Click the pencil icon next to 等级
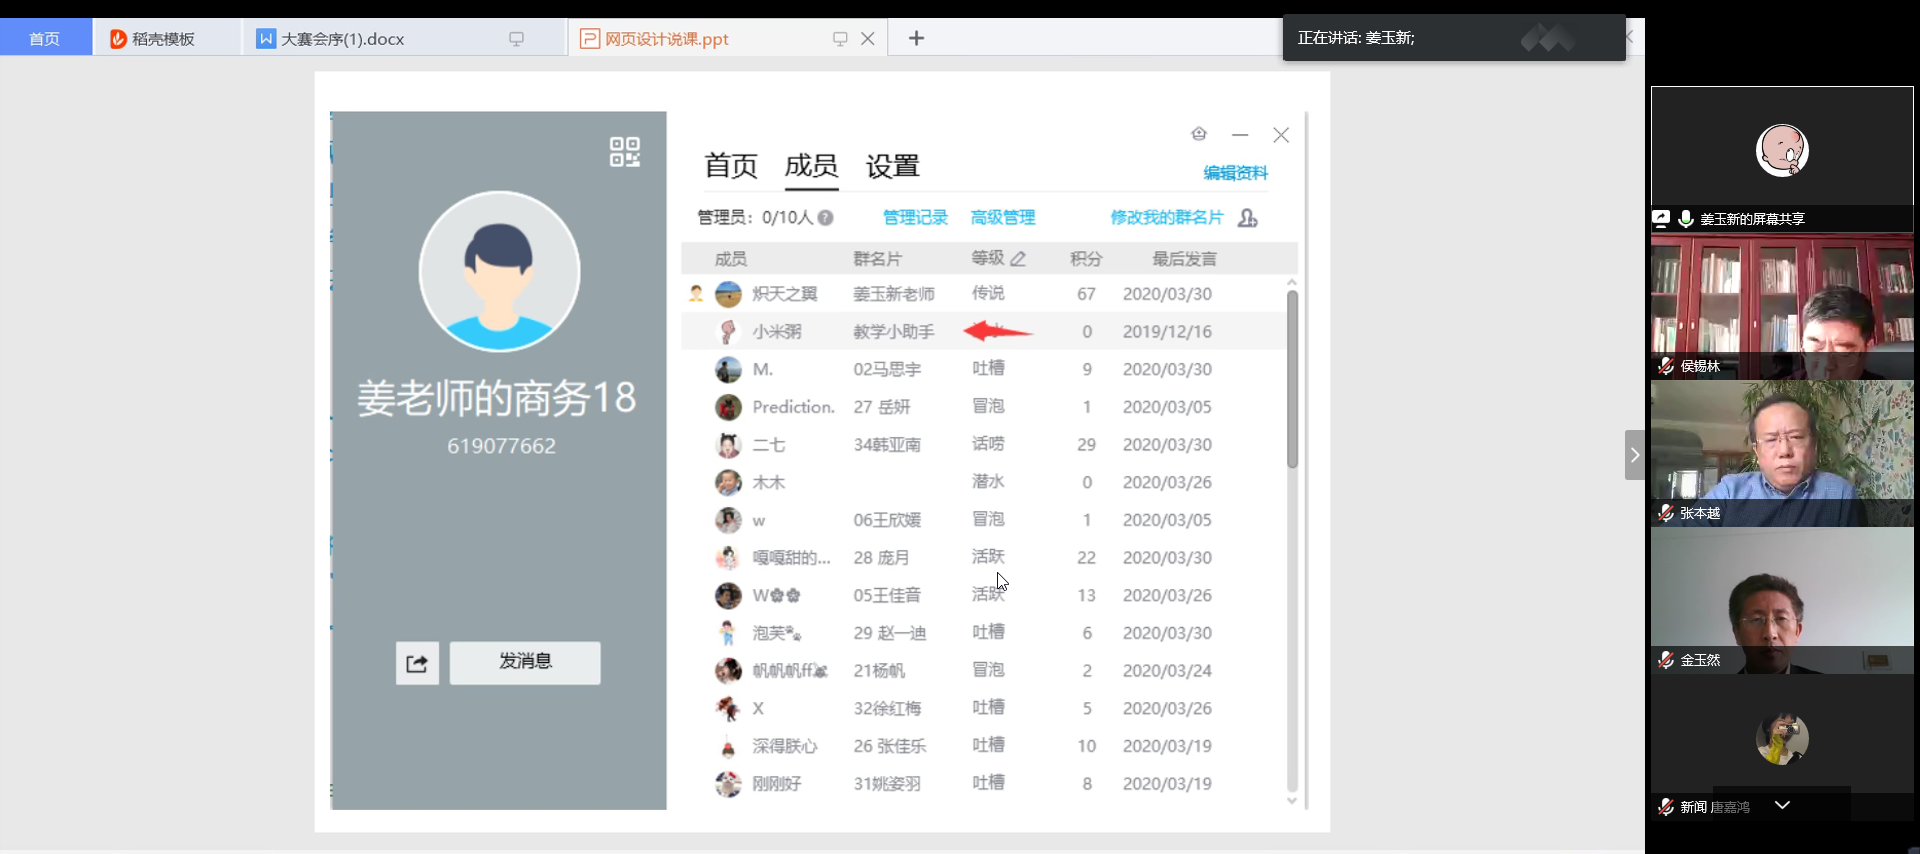1920x854 pixels. tap(1018, 259)
